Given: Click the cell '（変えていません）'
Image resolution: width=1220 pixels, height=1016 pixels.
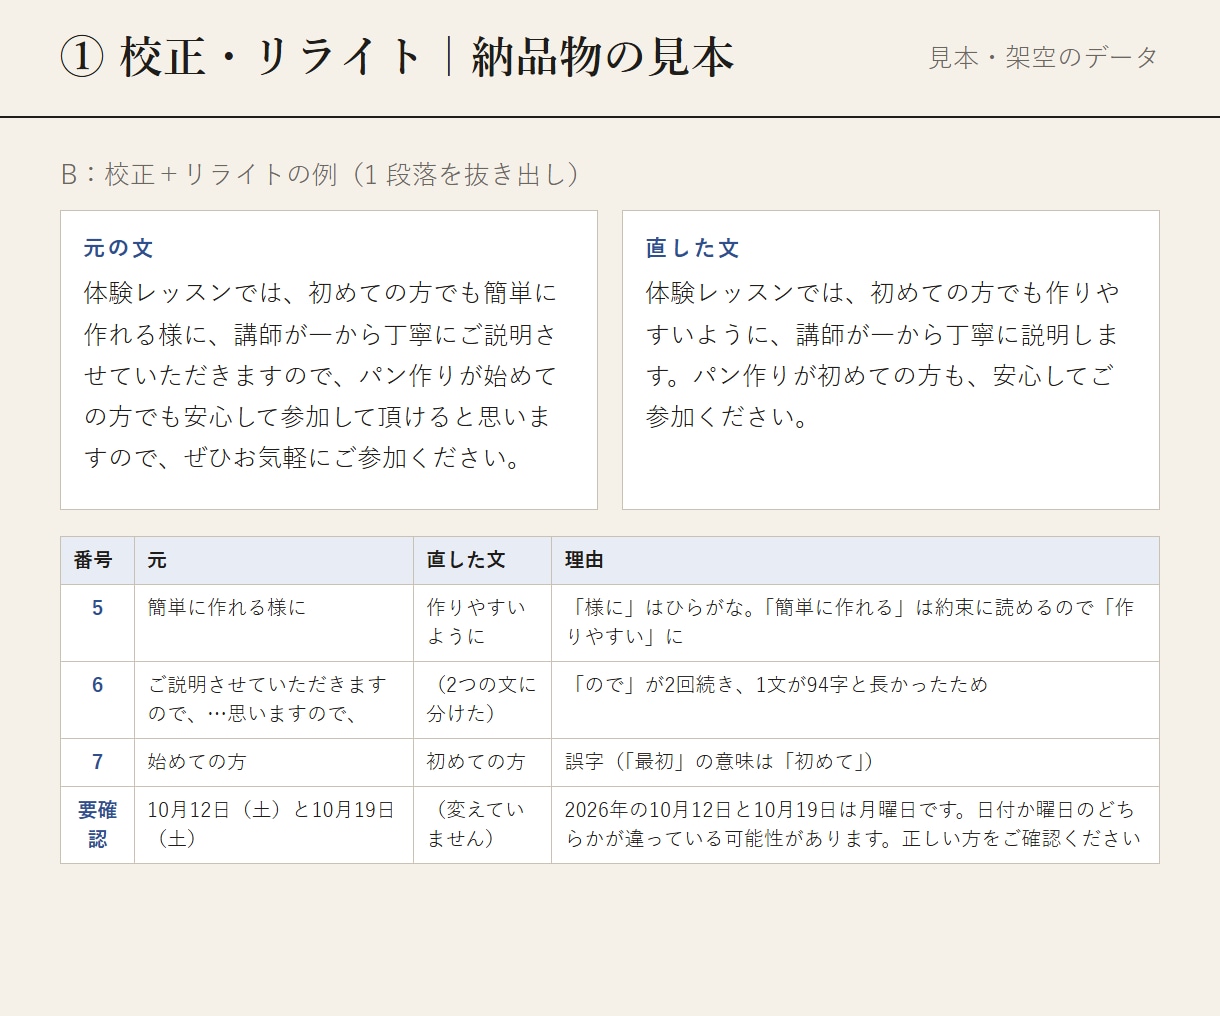Looking at the screenshot, I should click(476, 824).
